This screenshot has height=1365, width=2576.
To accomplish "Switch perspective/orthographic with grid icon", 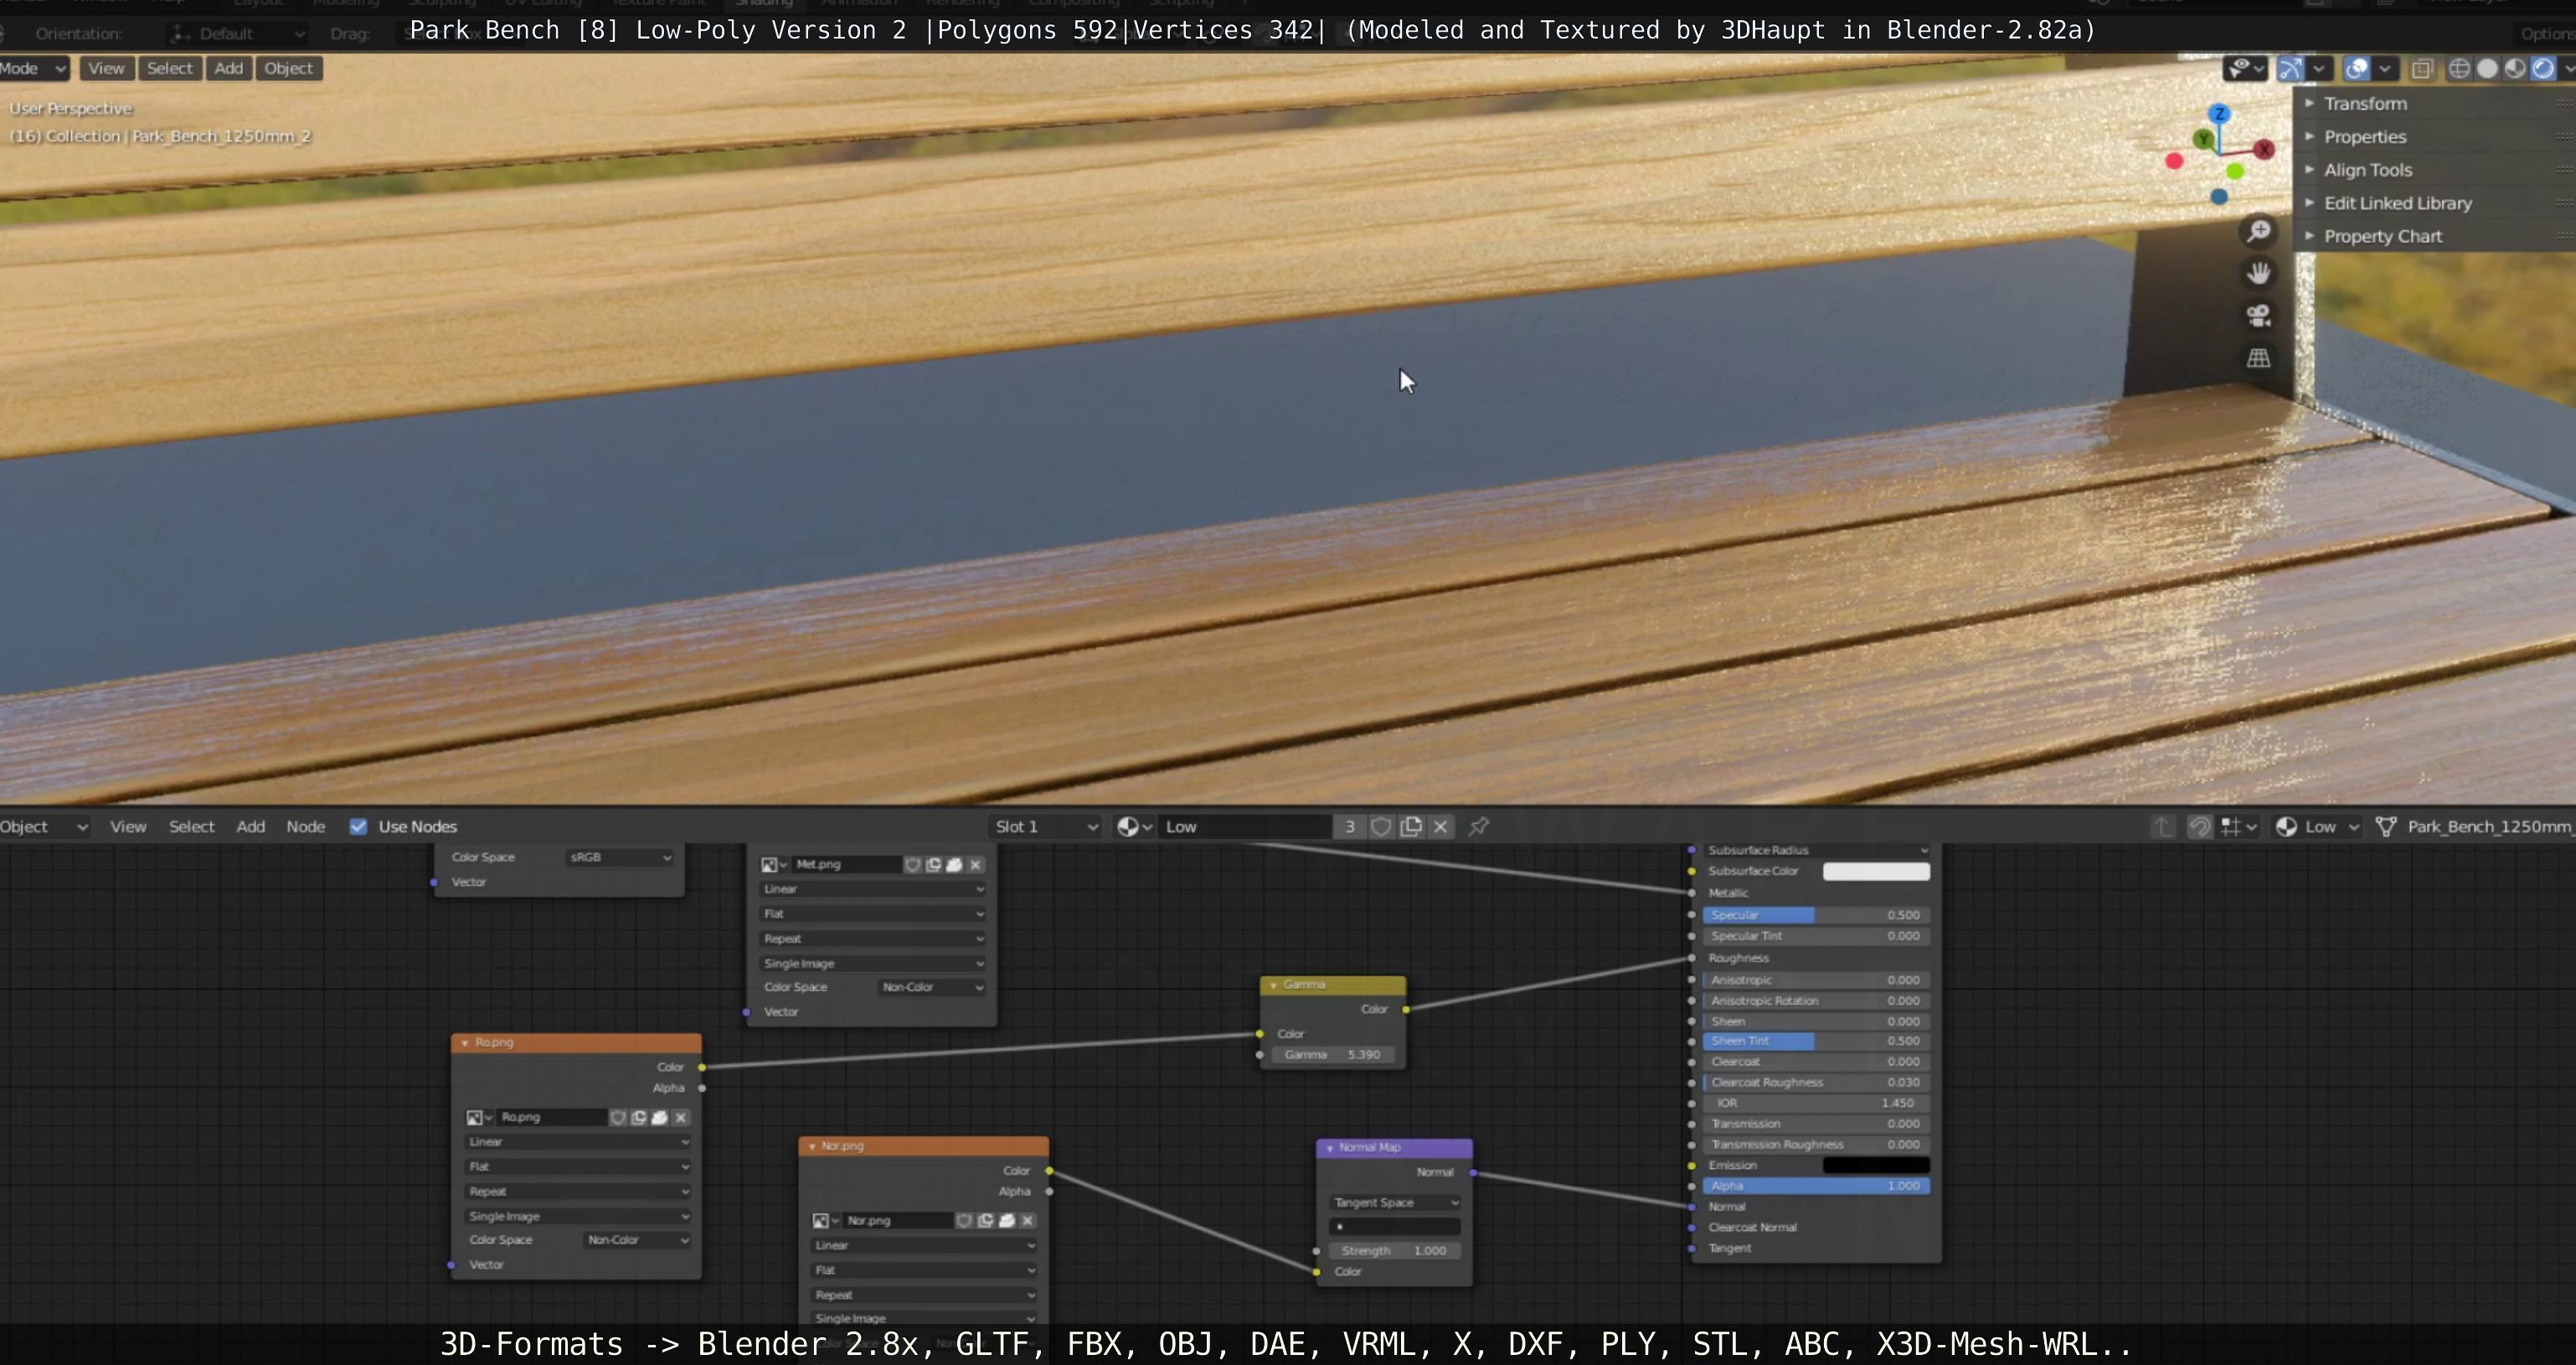I will (2258, 358).
